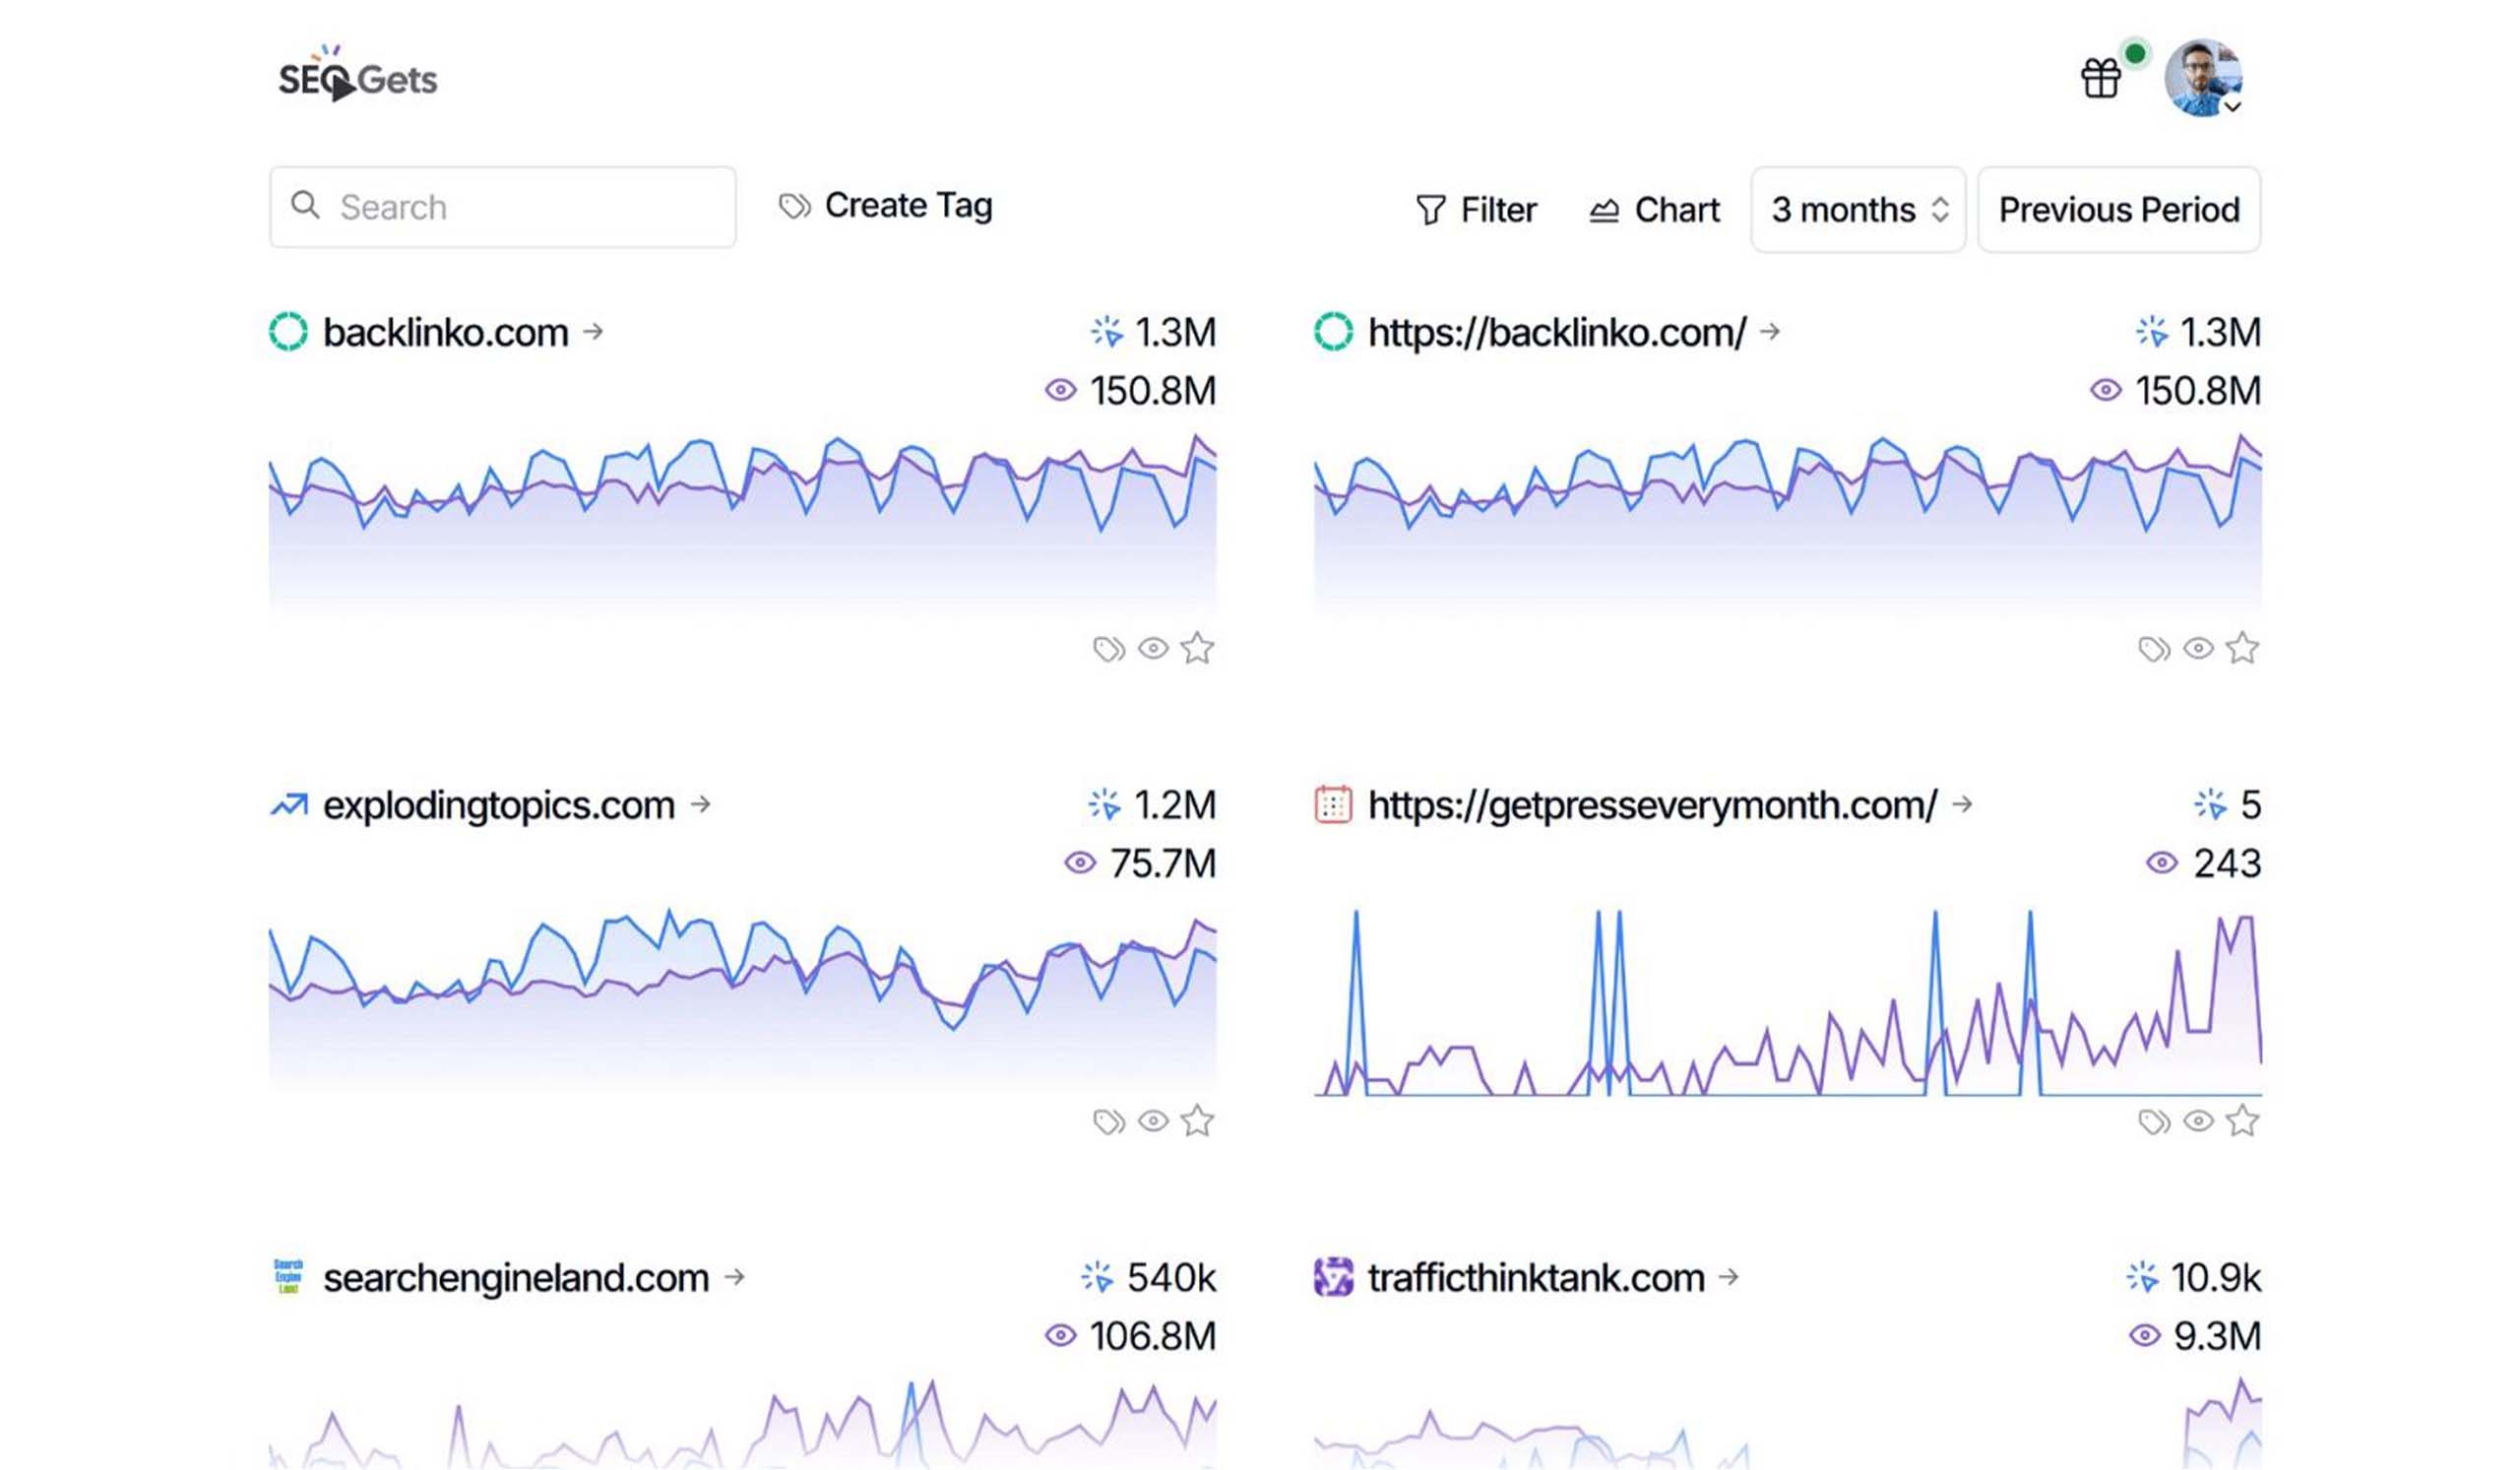The height and width of the screenshot is (1470, 2520).
Task: Star the explodingtopics.com card
Action: [1197, 1121]
